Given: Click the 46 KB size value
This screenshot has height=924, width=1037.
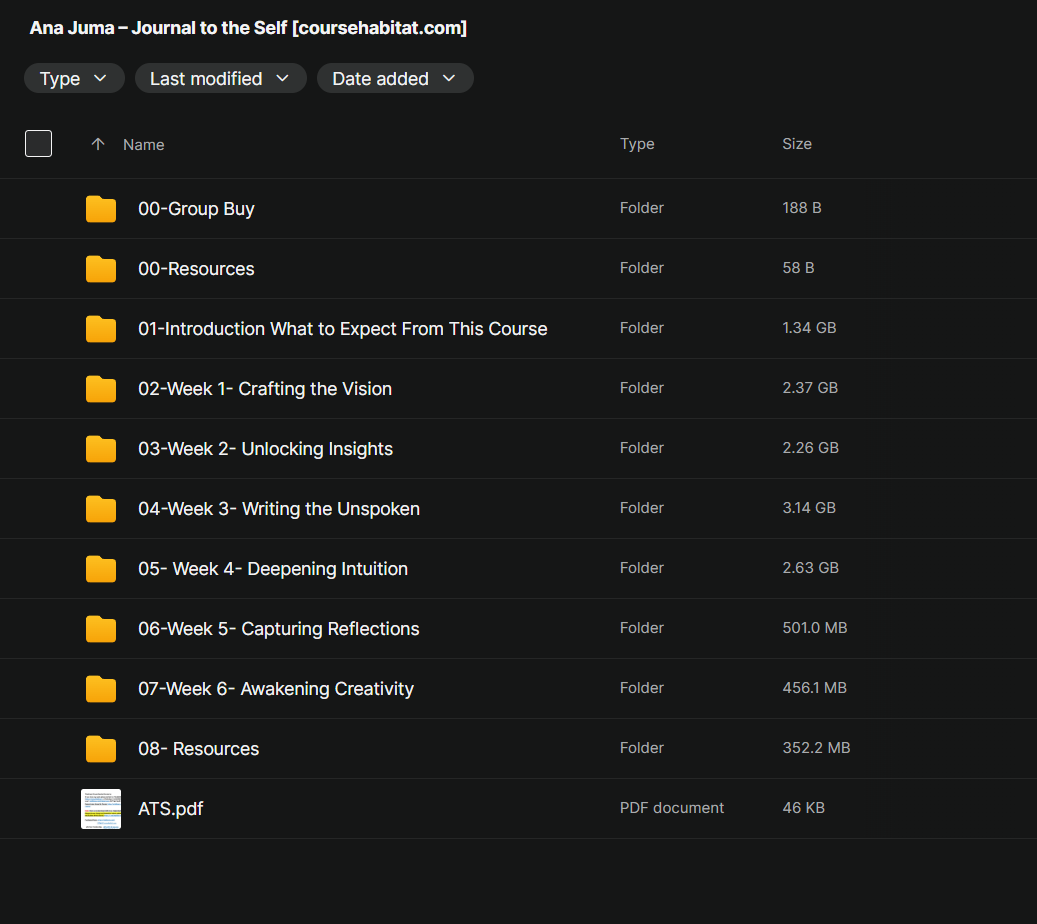Looking at the screenshot, I should 804,808.
